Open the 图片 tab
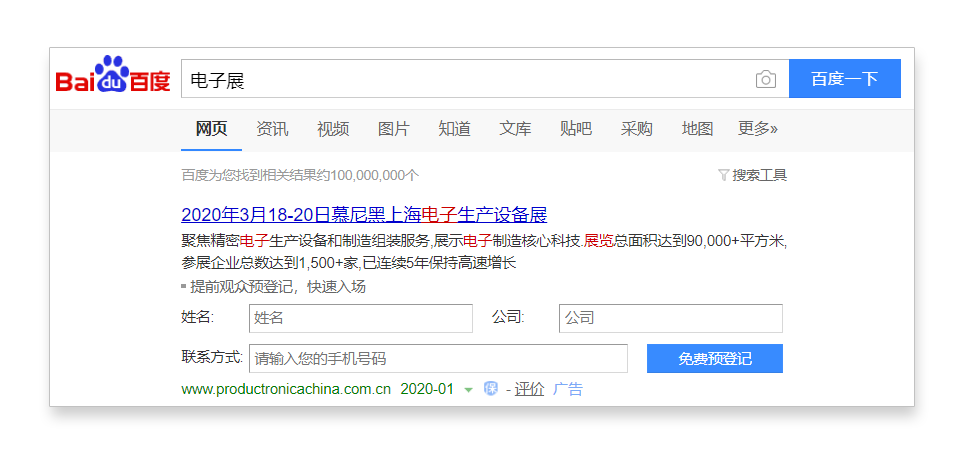The width and height of the screenshot is (964, 454). 393,129
